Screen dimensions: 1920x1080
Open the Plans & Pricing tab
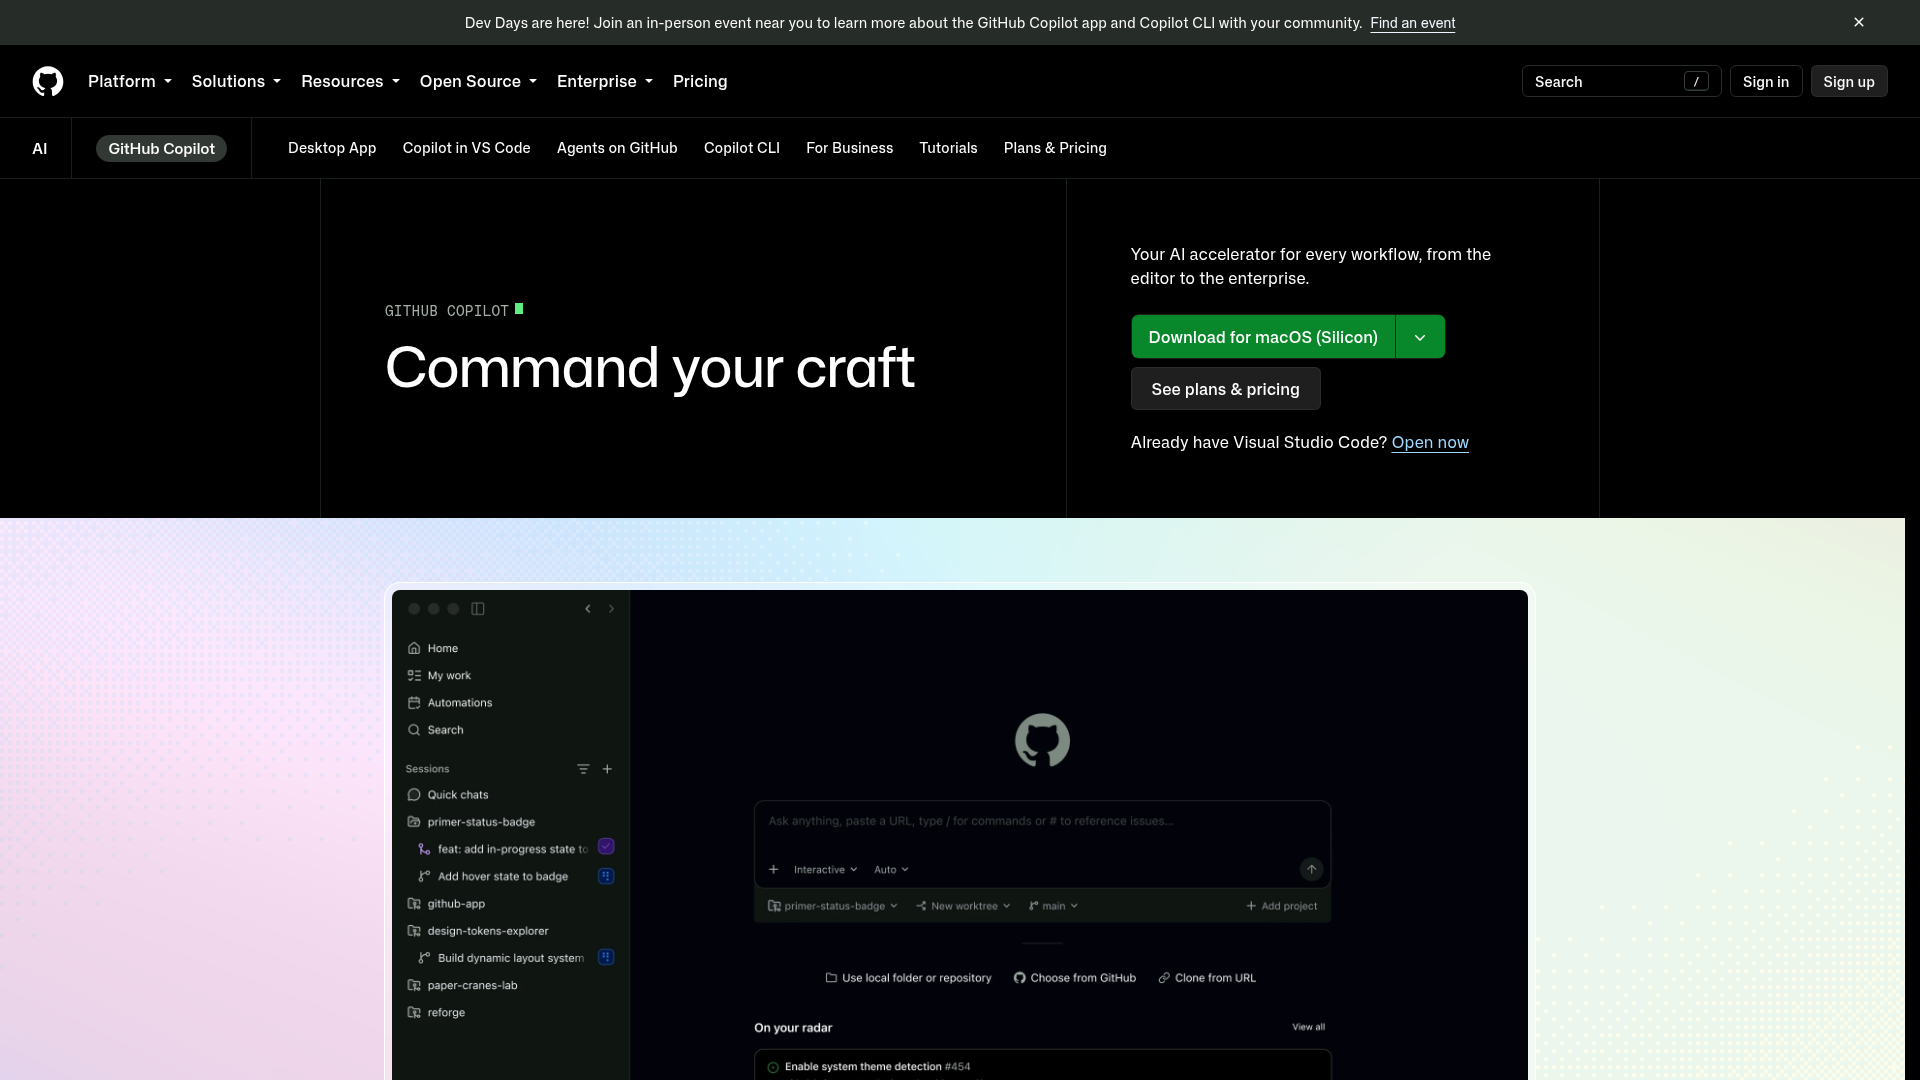(1055, 148)
